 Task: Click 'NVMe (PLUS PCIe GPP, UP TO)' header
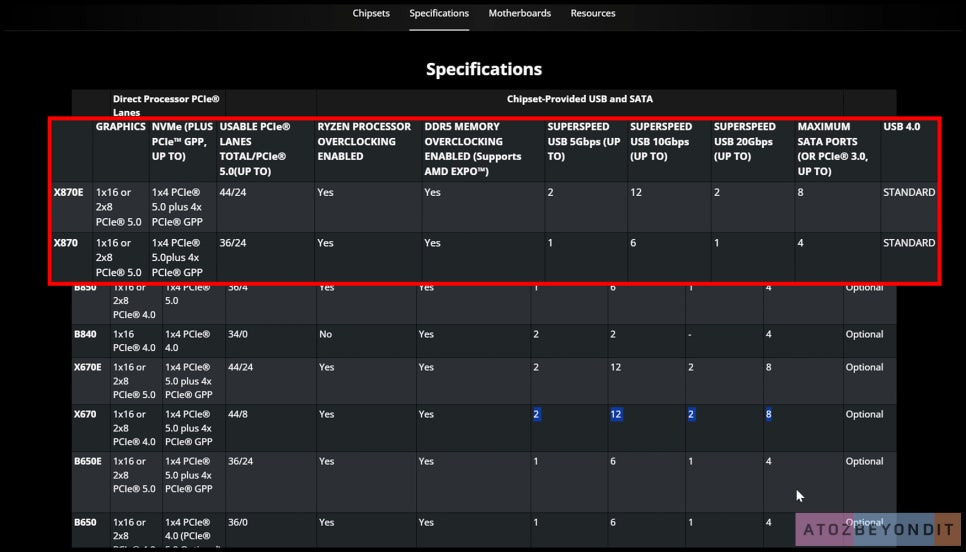pos(182,141)
